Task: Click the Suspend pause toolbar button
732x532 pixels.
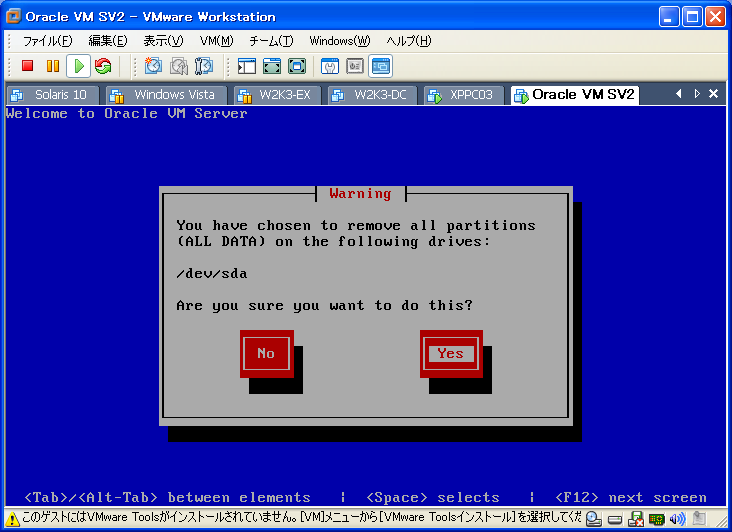Action: pyautogui.click(x=53, y=66)
